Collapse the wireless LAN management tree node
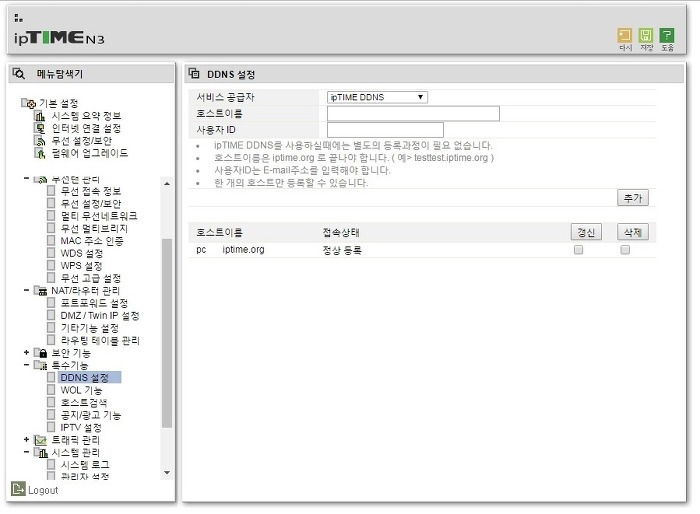The height and width of the screenshot is (514, 700). [x=26, y=179]
